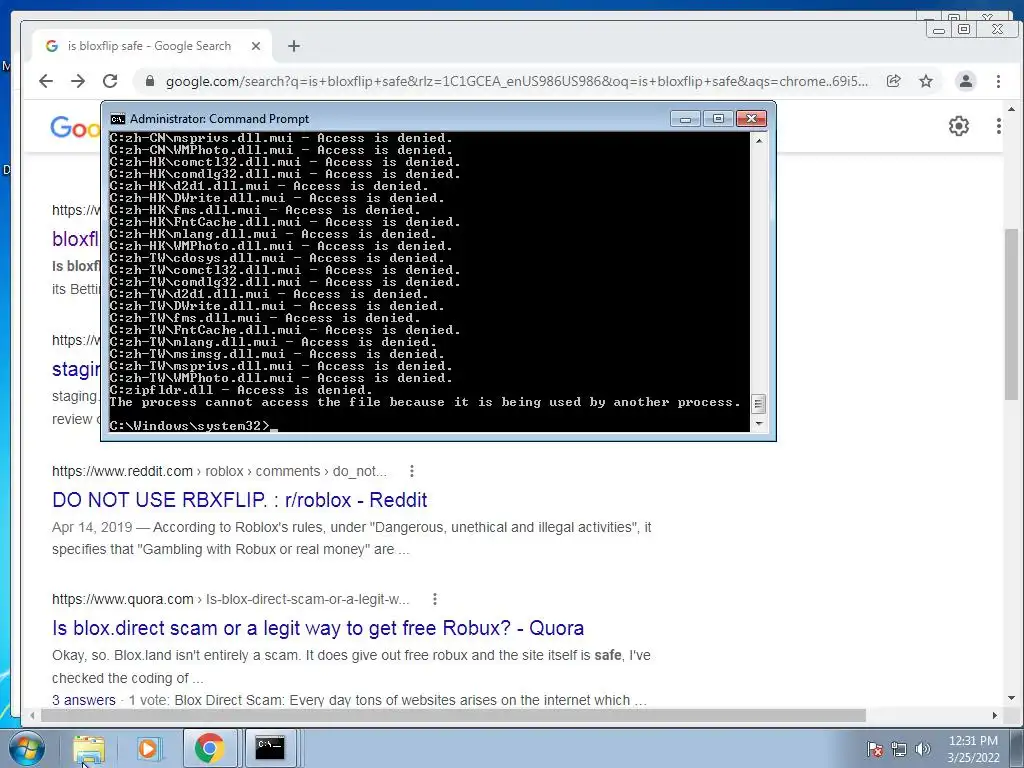View site info via padlock icon
The height and width of the screenshot is (768, 1024).
150,81
